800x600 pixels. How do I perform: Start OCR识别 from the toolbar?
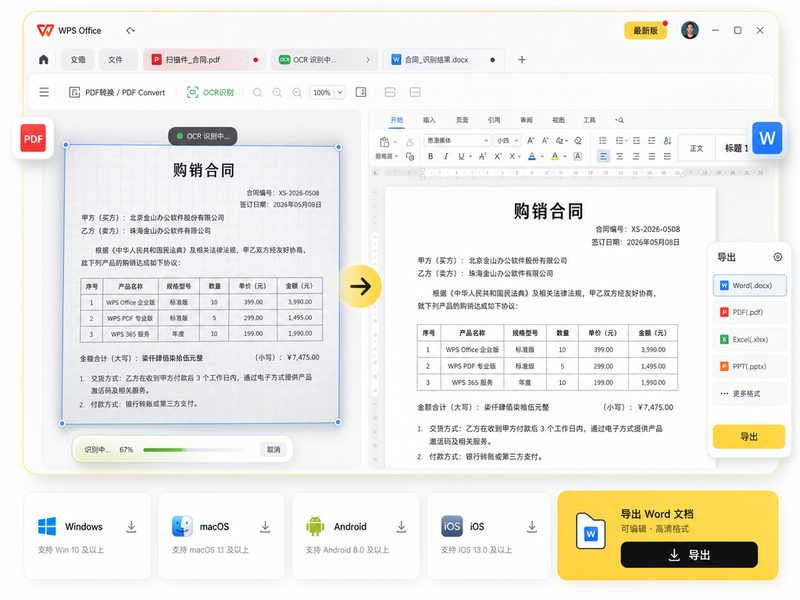pos(210,92)
